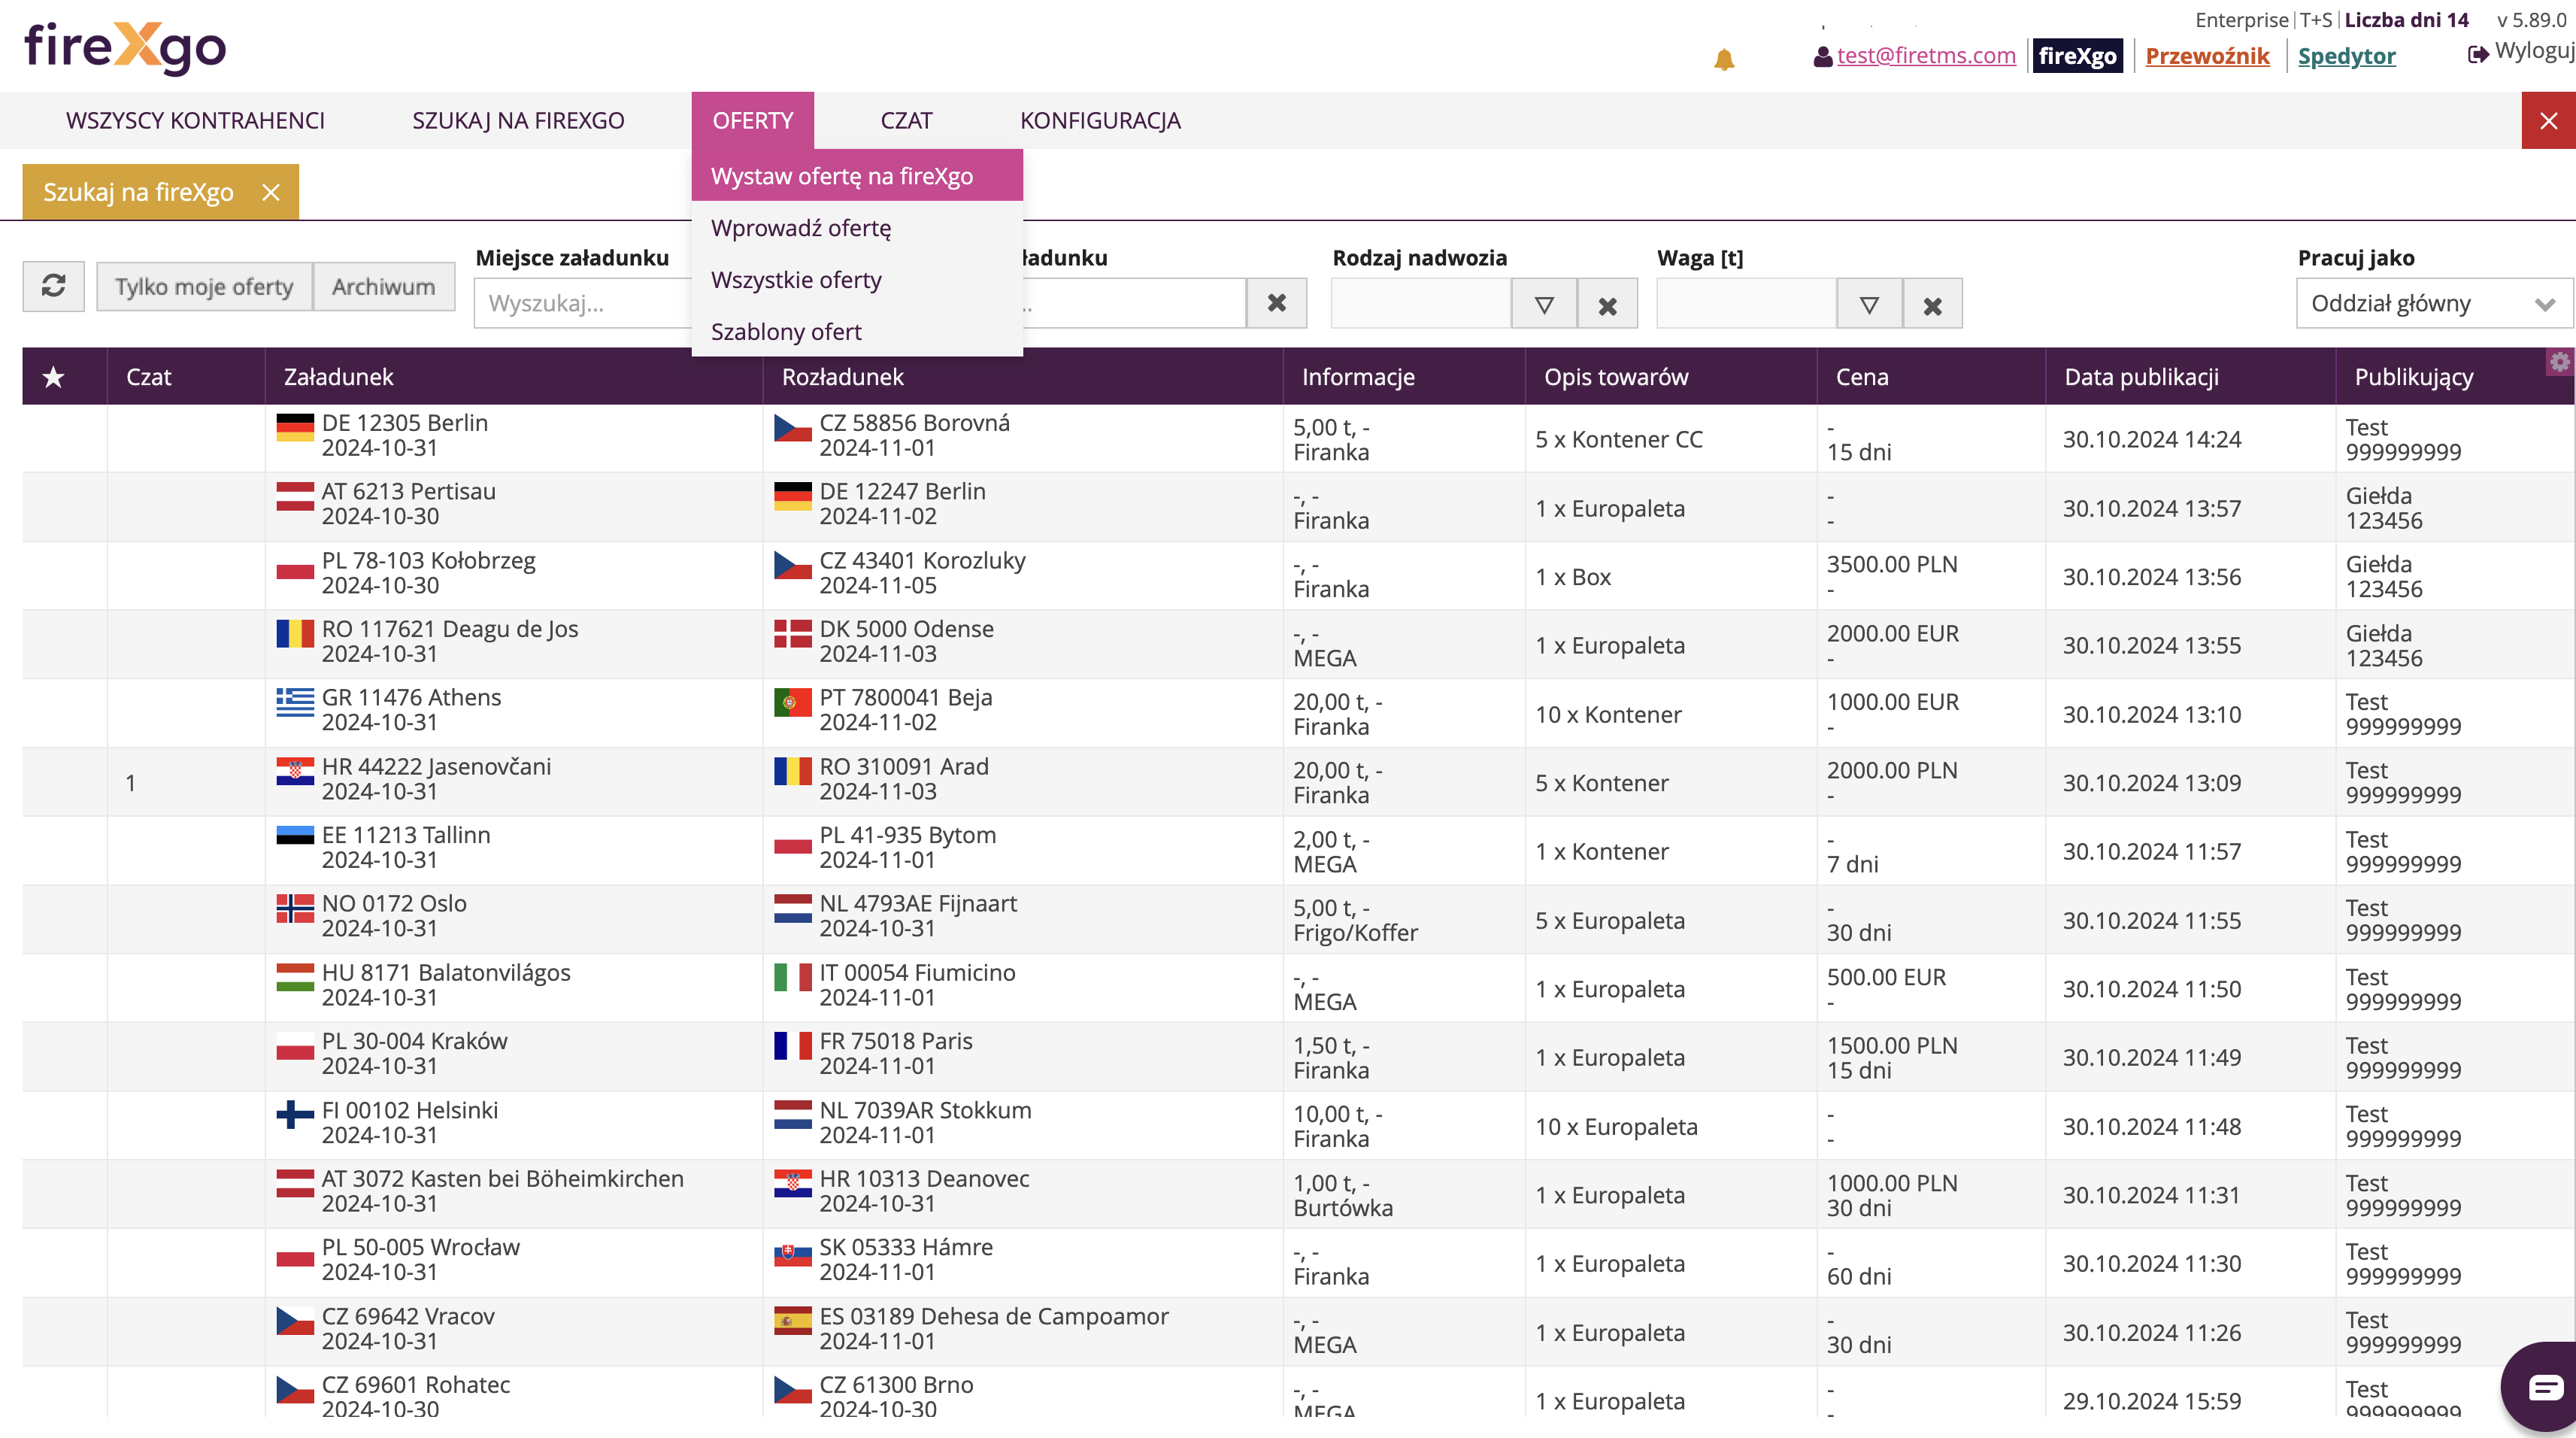This screenshot has height=1438, width=2576.
Task: Click the refresh offers icon button
Action: [x=53, y=286]
